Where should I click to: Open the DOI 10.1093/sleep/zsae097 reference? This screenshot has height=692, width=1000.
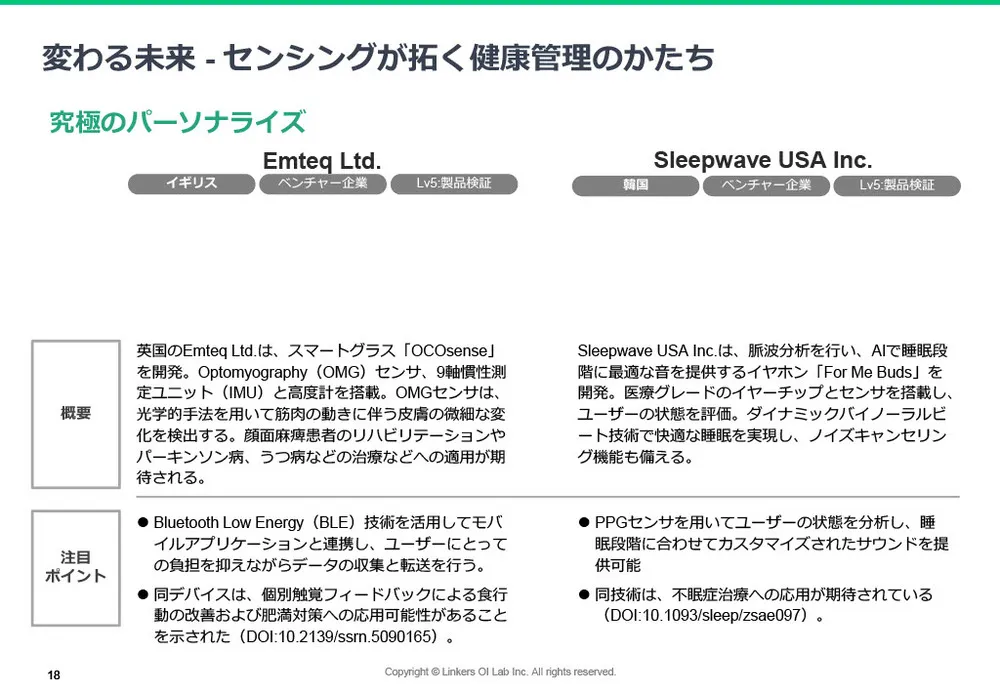coord(710,616)
